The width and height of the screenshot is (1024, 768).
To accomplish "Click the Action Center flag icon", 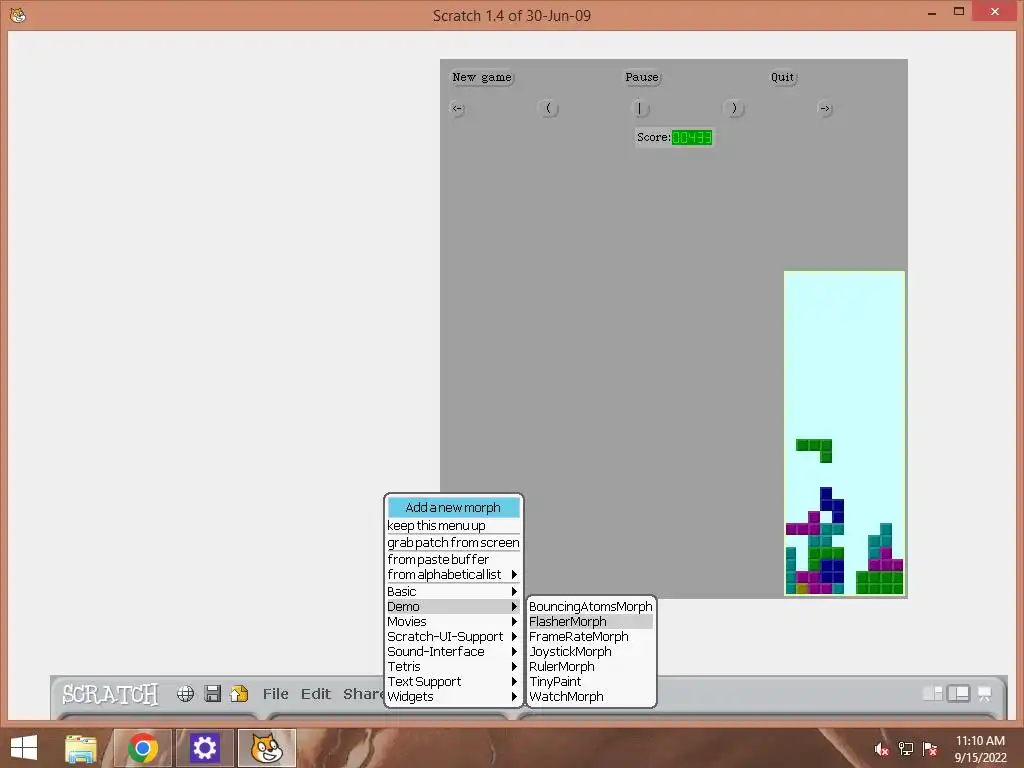I will [x=930, y=749].
